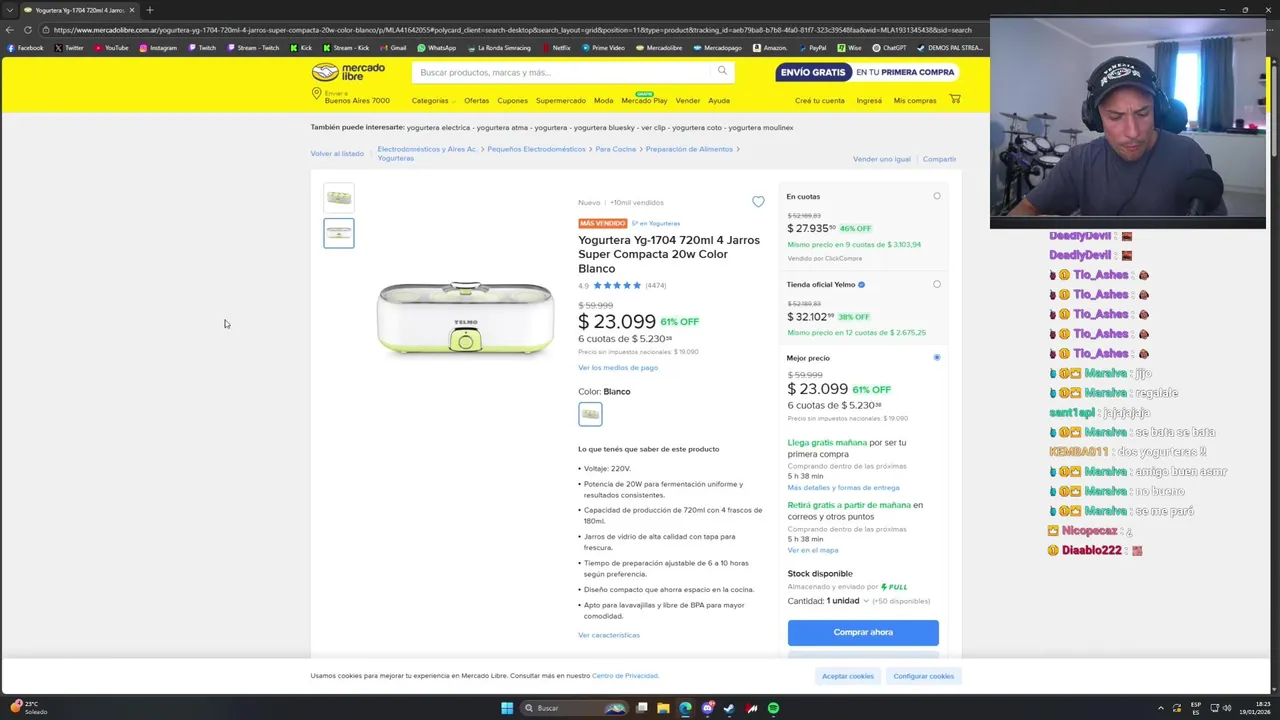Open YouTube bookmark
This screenshot has height=720, width=1280.
[x=110, y=47]
